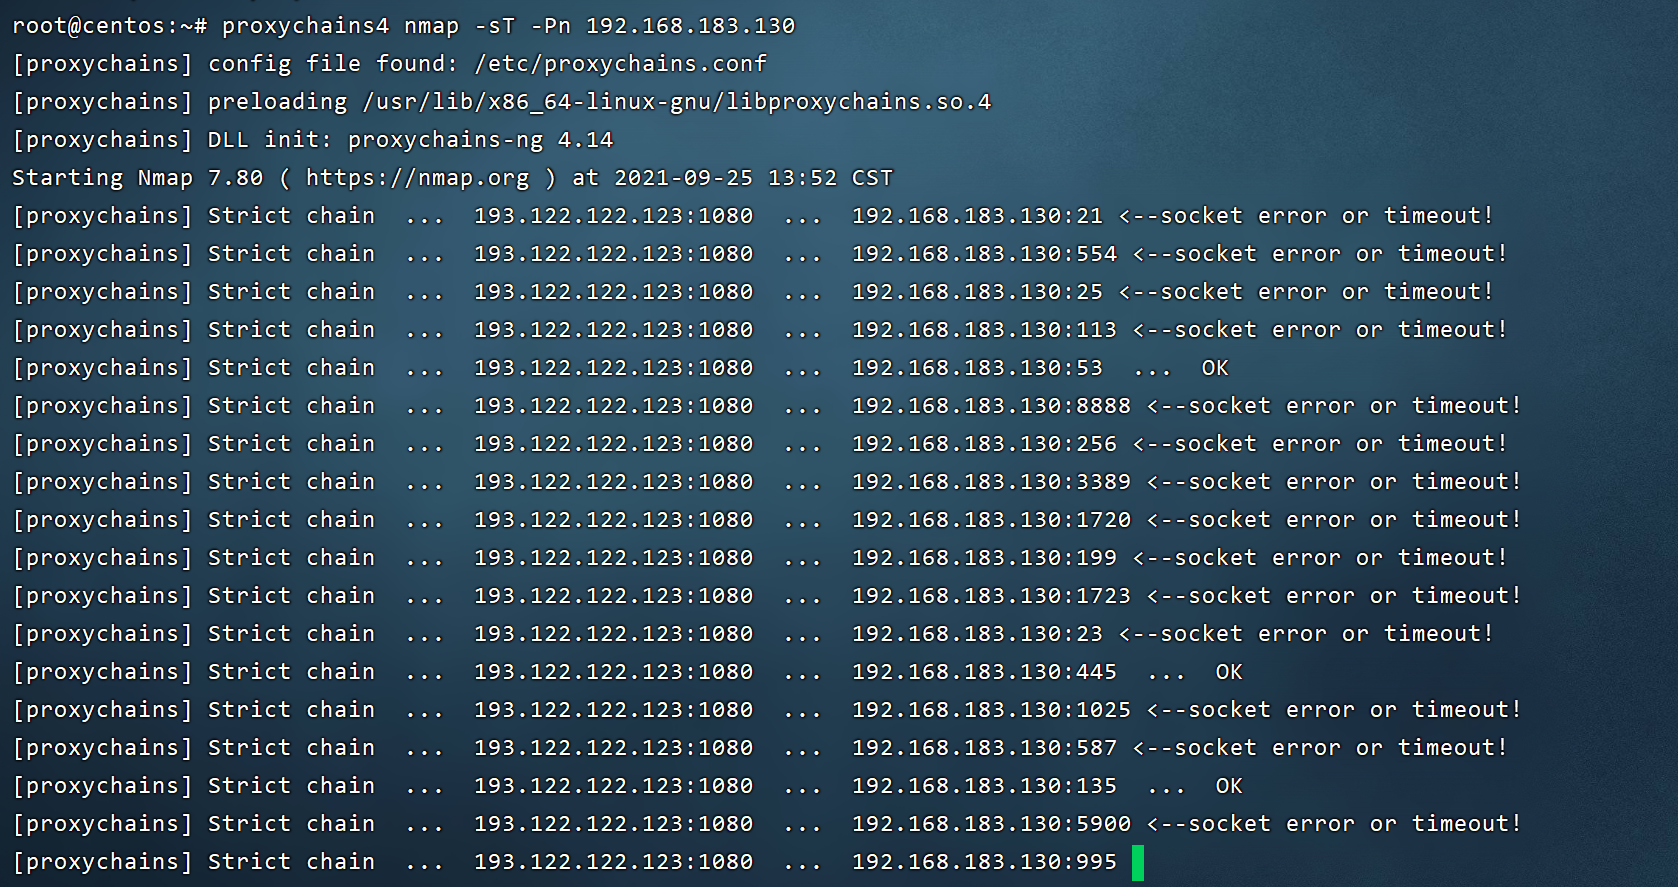Screen dimensions: 1678x887
Task: Click the timeout message on the port 199 line
Action: pyautogui.click(x=1320, y=558)
